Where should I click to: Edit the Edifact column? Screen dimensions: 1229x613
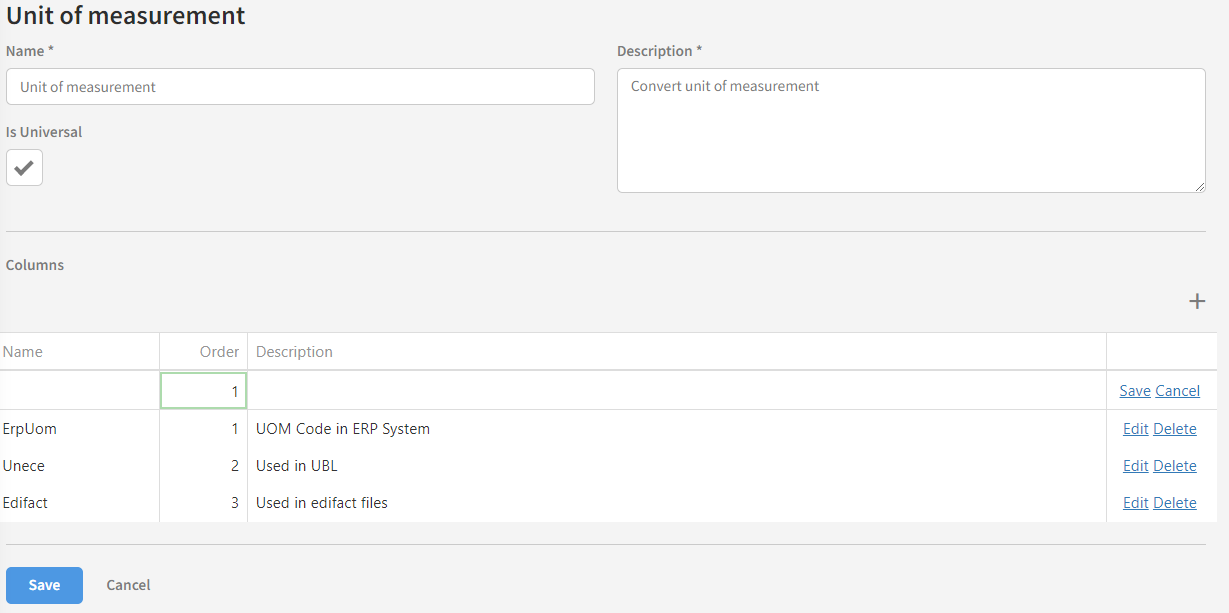point(1135,503)
